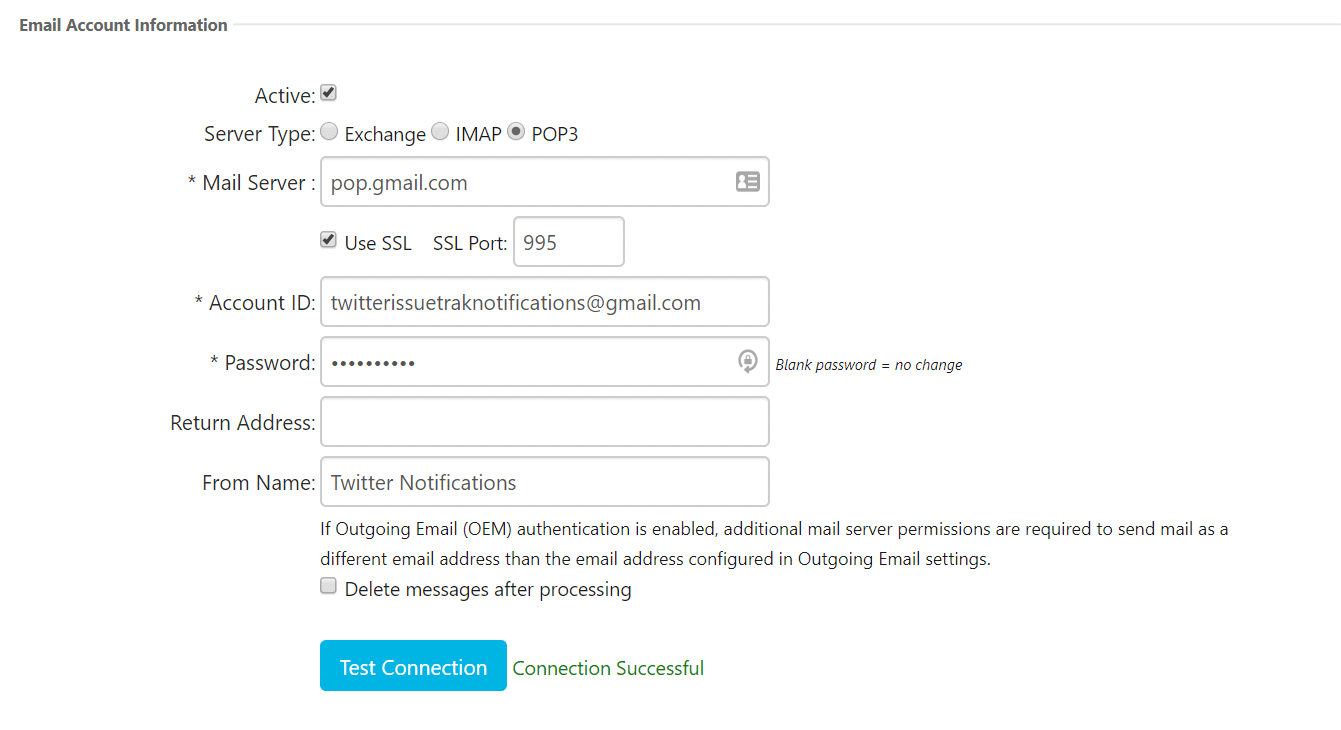
Task: Click the Test Connection button
Action: pyautogui.click(x=413, y=666)
